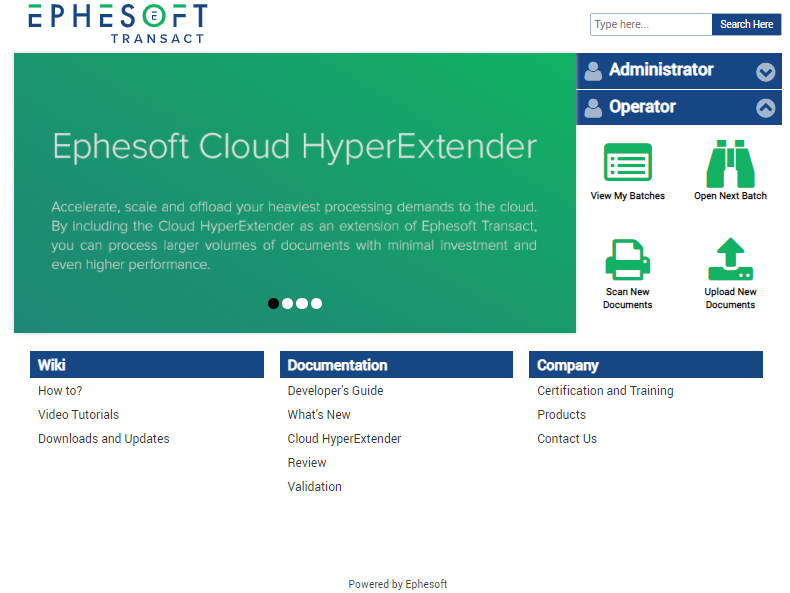
Task: Click the Operator user icon
Action: (x=593, y=108)
